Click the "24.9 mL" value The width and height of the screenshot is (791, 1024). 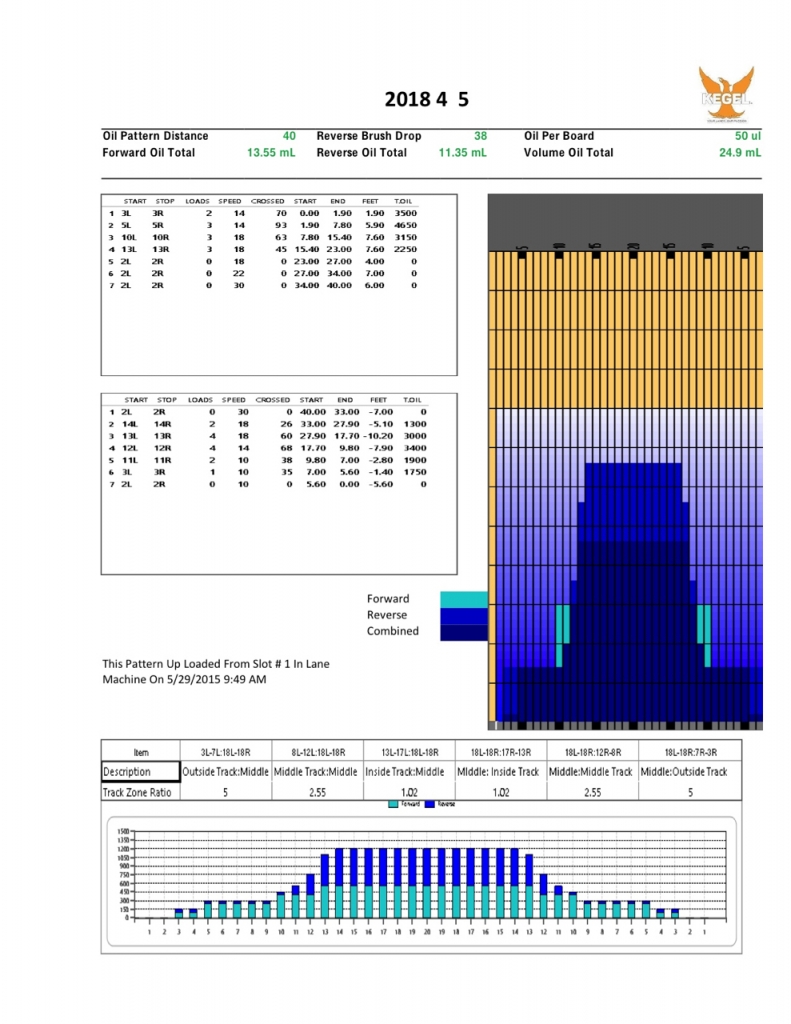[x=740, y=152]
